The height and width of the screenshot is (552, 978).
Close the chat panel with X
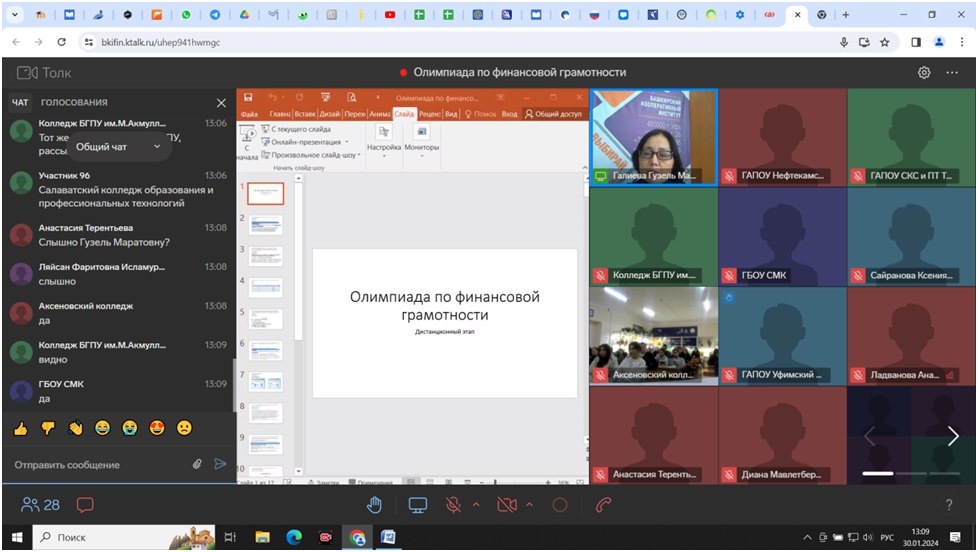click(221, 103)
